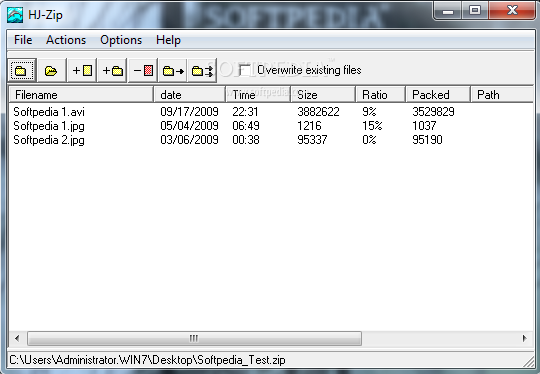
Task: Click date 03/06/2009 cell
Action: [189, 140]
